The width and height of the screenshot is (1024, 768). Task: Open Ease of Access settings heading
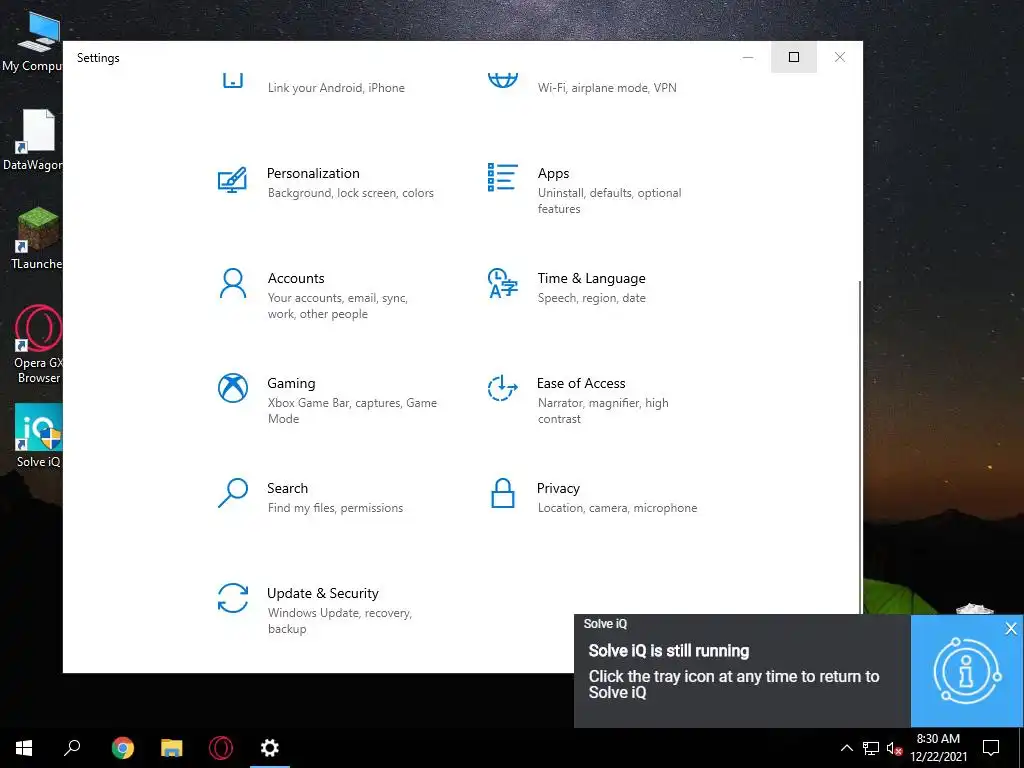click(581, 383)
